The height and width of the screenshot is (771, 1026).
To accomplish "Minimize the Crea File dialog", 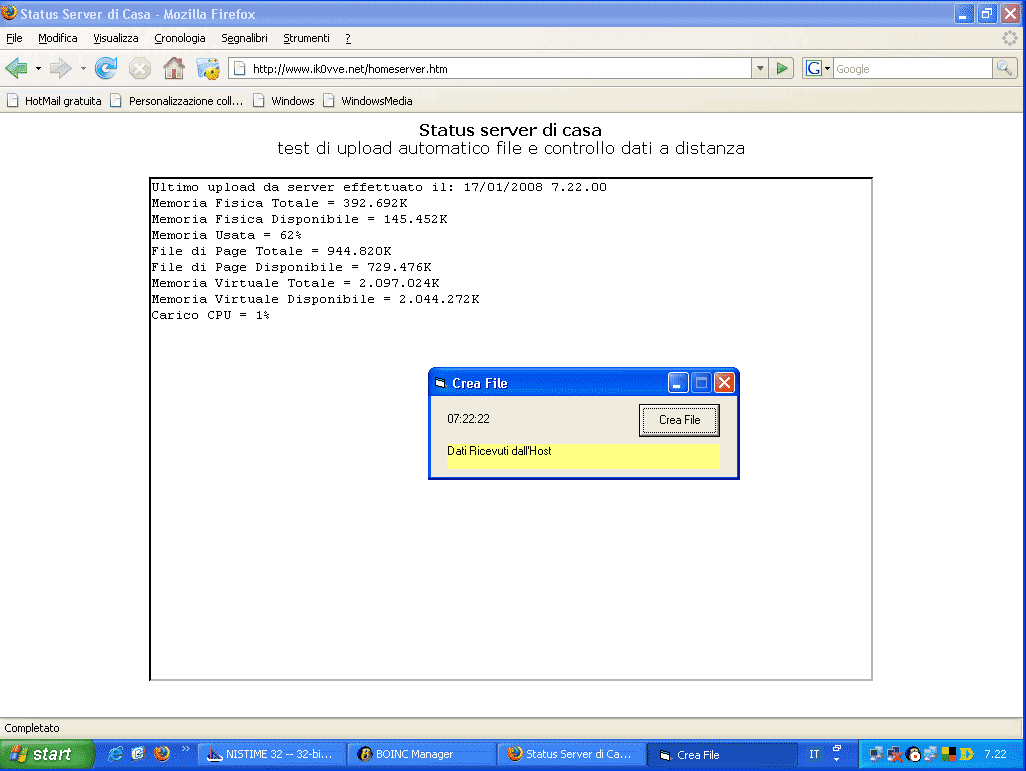I will point(678,383).
